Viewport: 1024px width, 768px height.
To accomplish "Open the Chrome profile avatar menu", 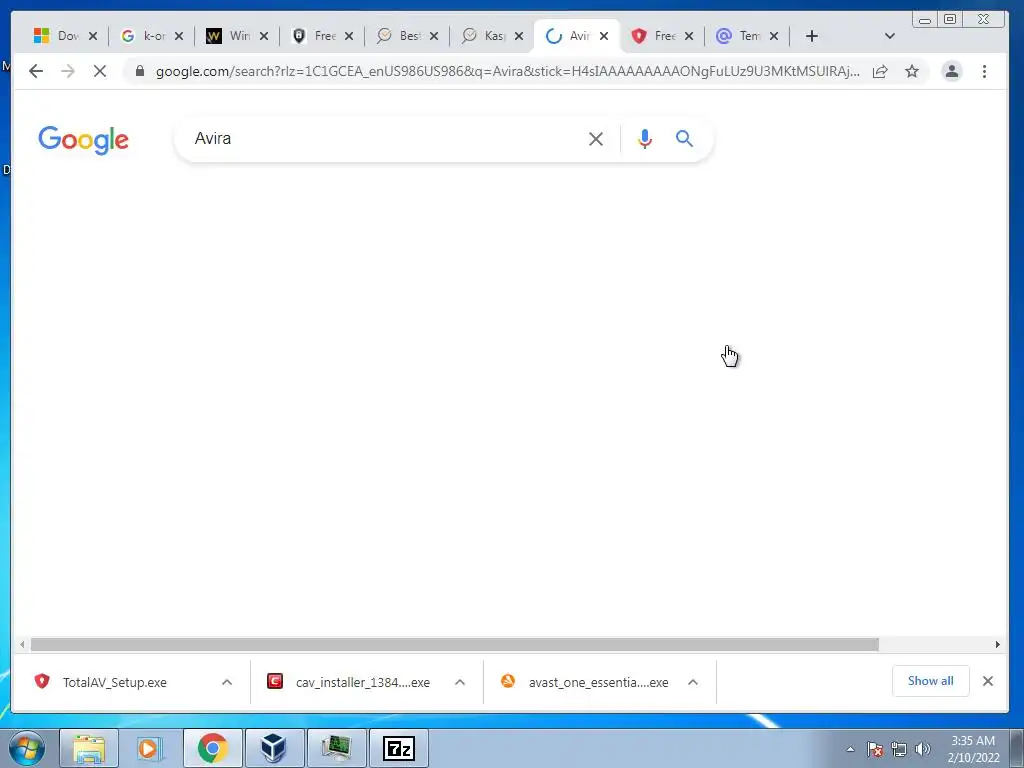I will click(x=952, y=71).
